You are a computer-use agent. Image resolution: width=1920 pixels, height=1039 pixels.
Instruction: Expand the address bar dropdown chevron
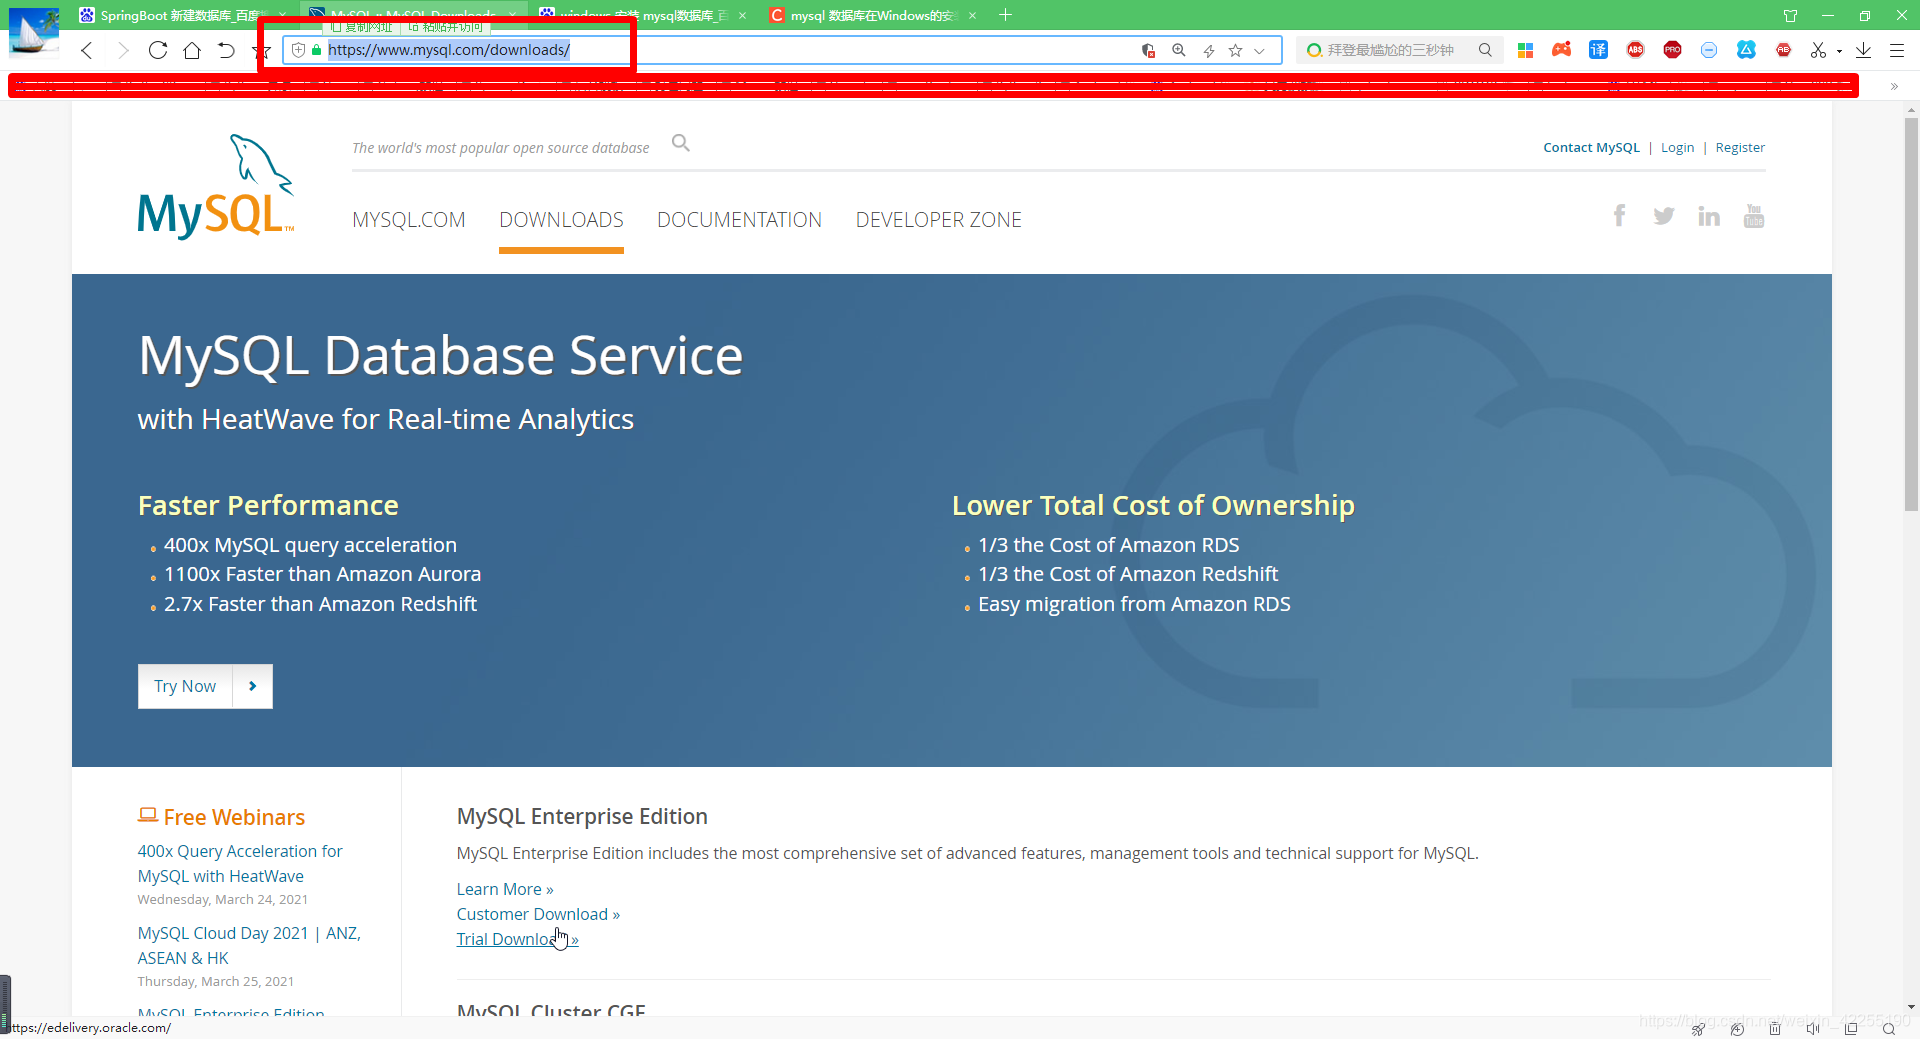coord(1260,50)
